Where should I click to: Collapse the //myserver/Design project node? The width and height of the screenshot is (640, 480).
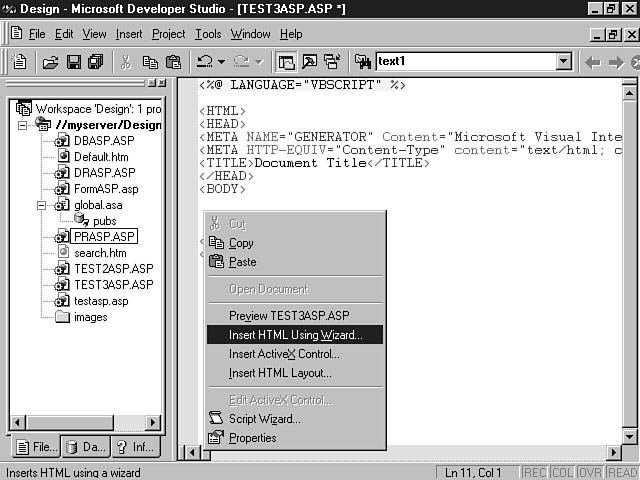(x=23, y=125)
